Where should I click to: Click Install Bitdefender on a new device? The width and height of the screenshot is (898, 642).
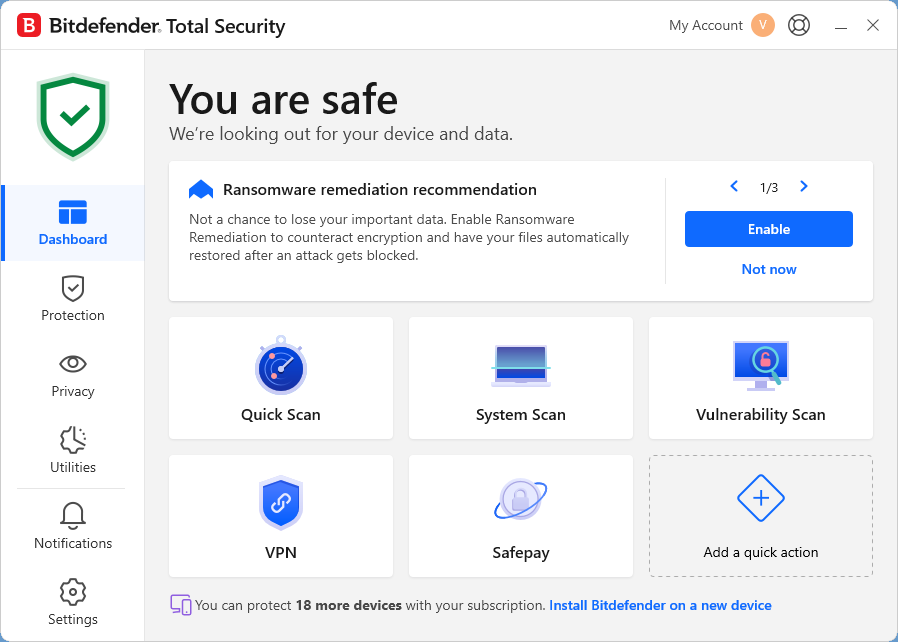click(x=660, y=605)
